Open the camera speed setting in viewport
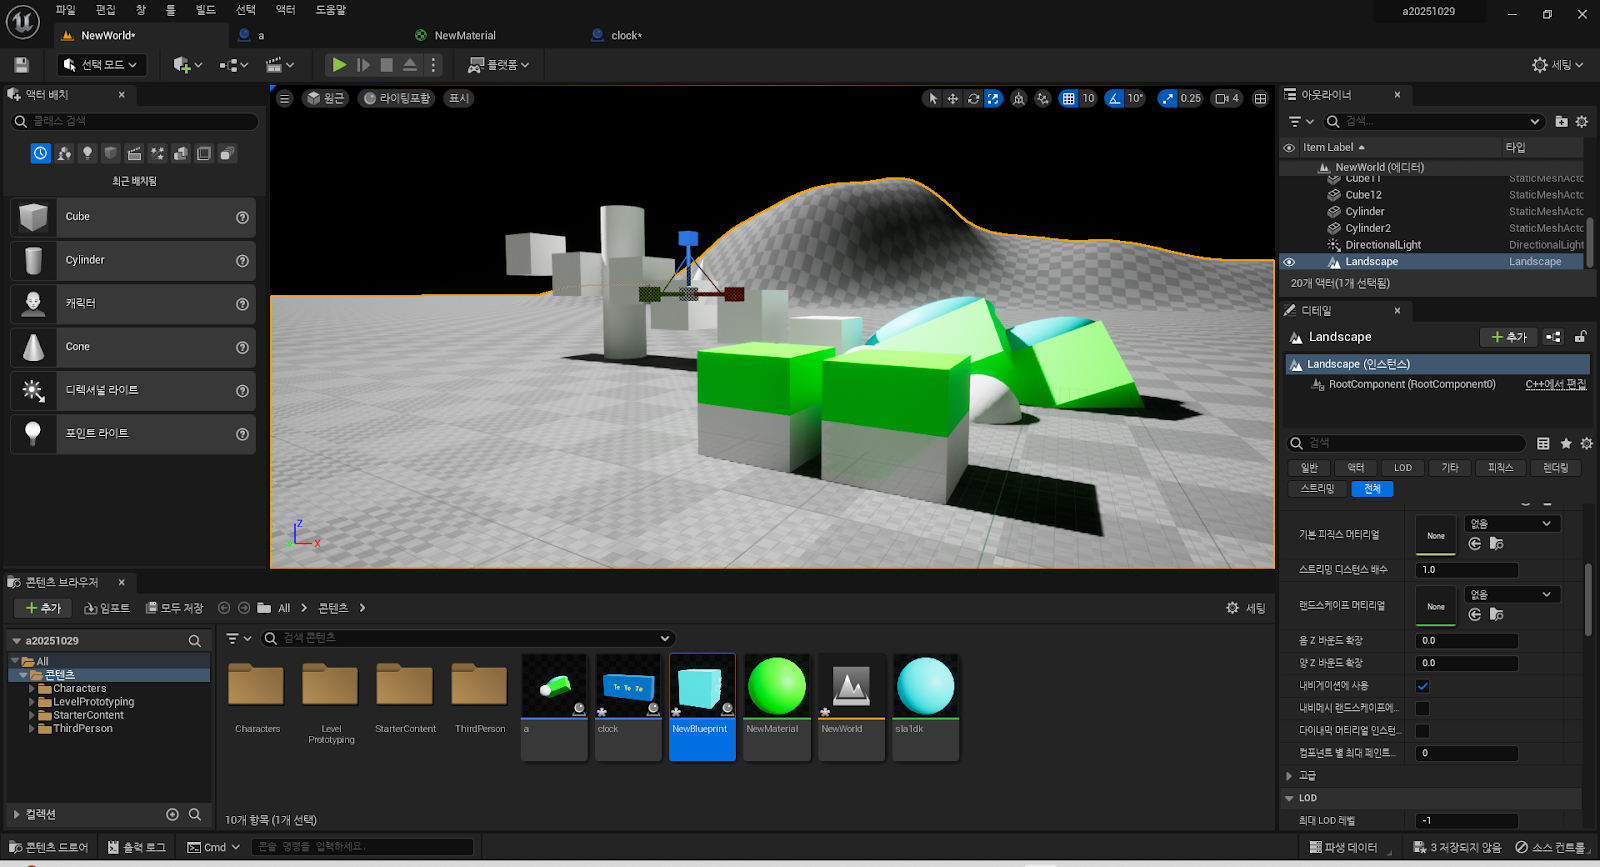The image size is (1600, 867). tap(1226, 98)
